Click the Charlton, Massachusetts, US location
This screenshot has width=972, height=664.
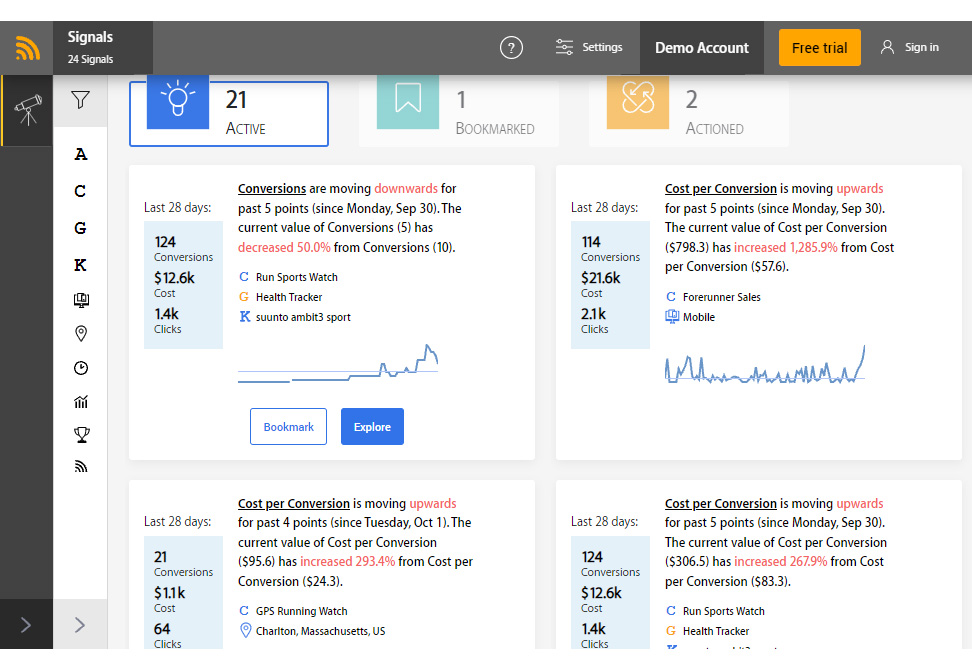[x=320, y=631]
